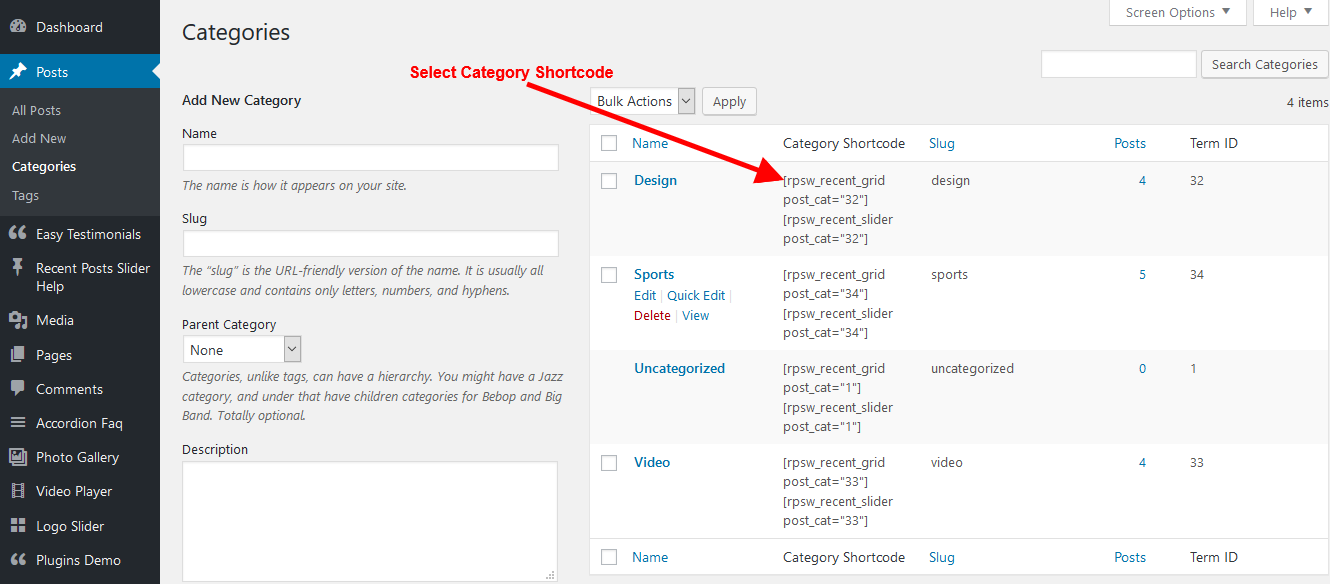
Task: Check the Design category checkbox
Action: 609,181
